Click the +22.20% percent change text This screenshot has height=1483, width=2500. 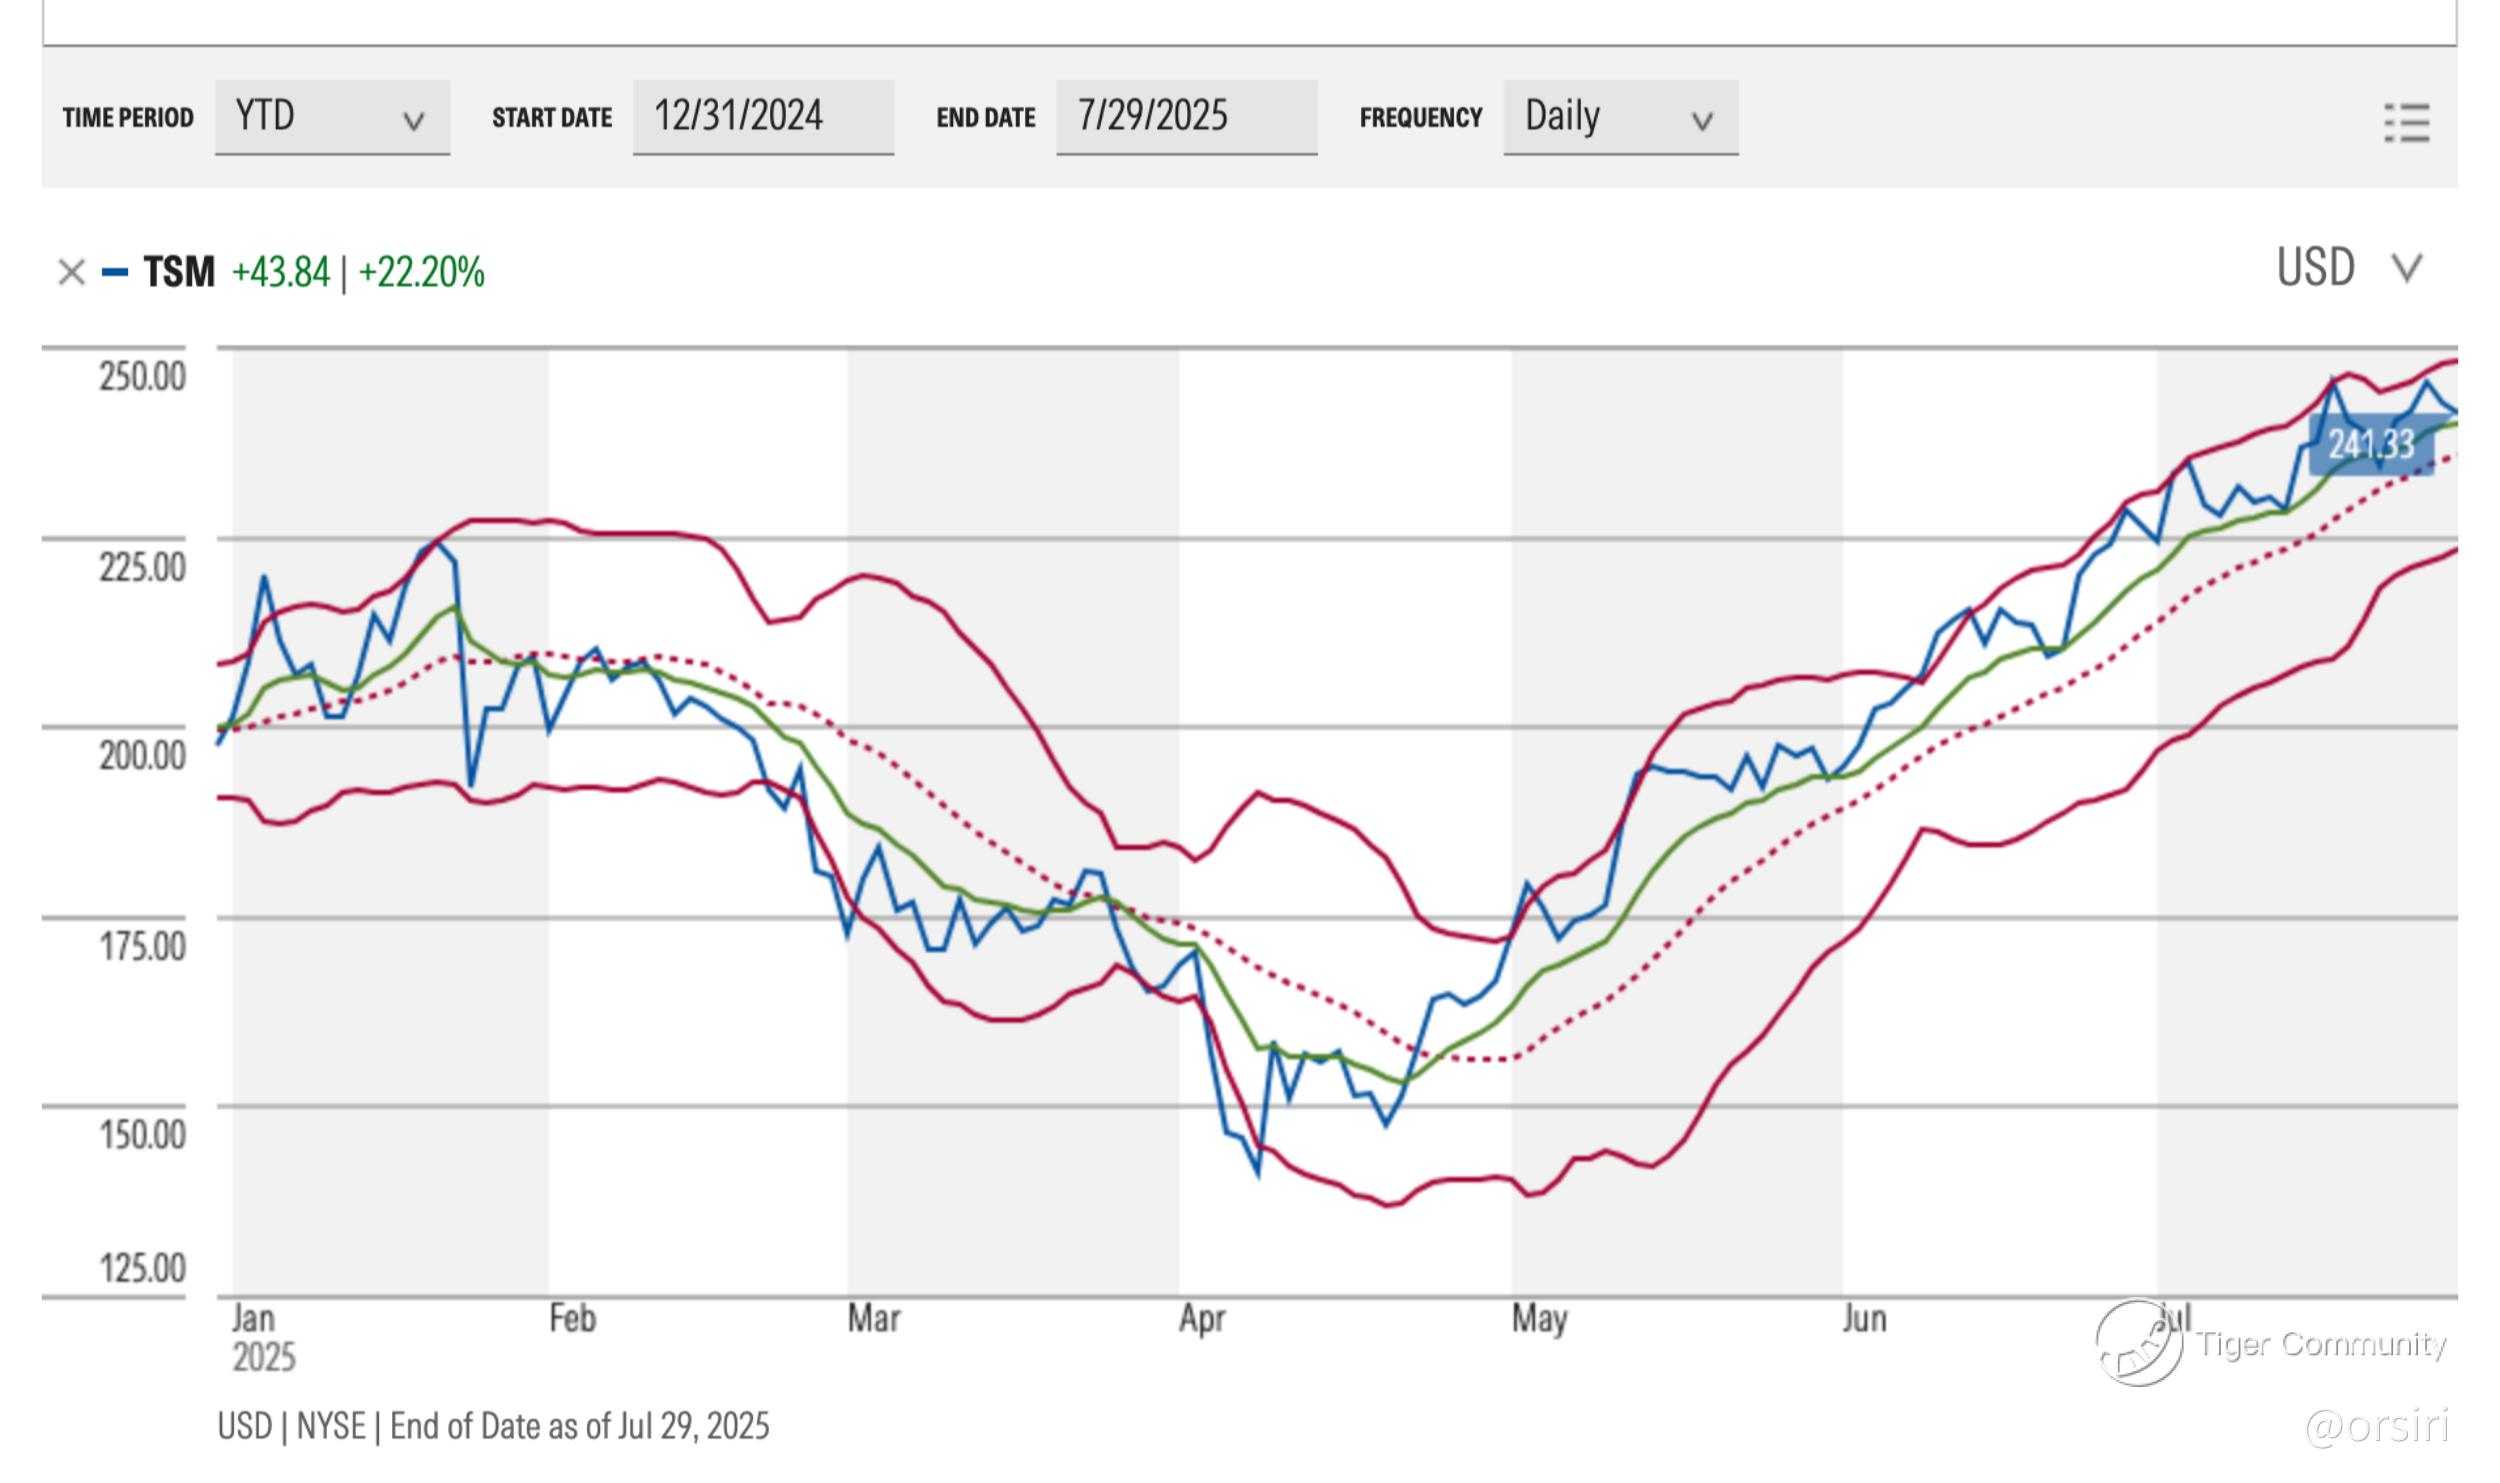pyautogui.click(x=421, y=272)
